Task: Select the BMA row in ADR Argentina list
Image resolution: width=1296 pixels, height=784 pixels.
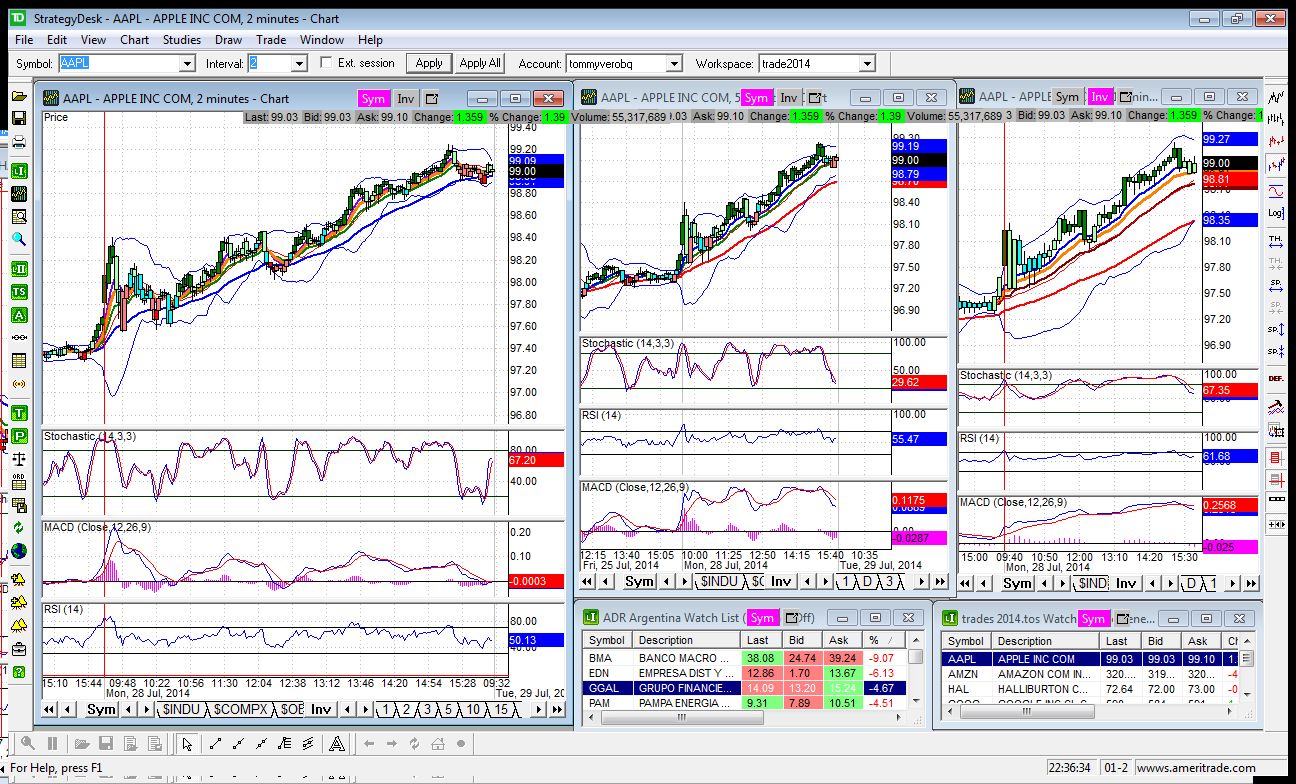Action: point(745,658)
